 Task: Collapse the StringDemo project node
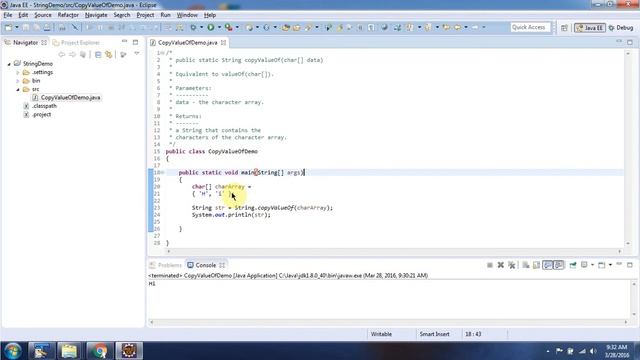point(9,64)
